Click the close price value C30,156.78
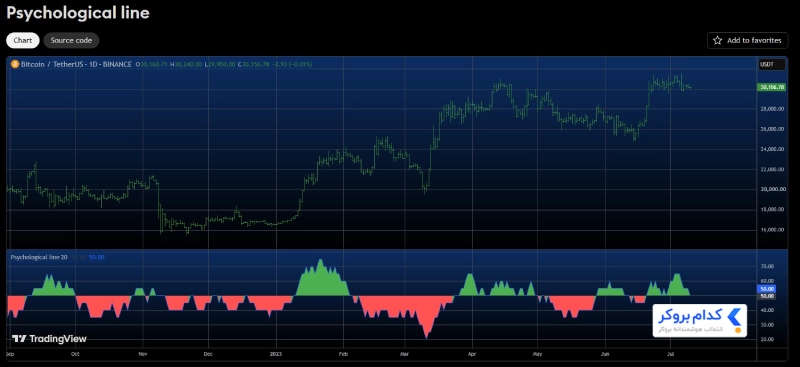Screen dimensions: 800x367 point(255,64)
